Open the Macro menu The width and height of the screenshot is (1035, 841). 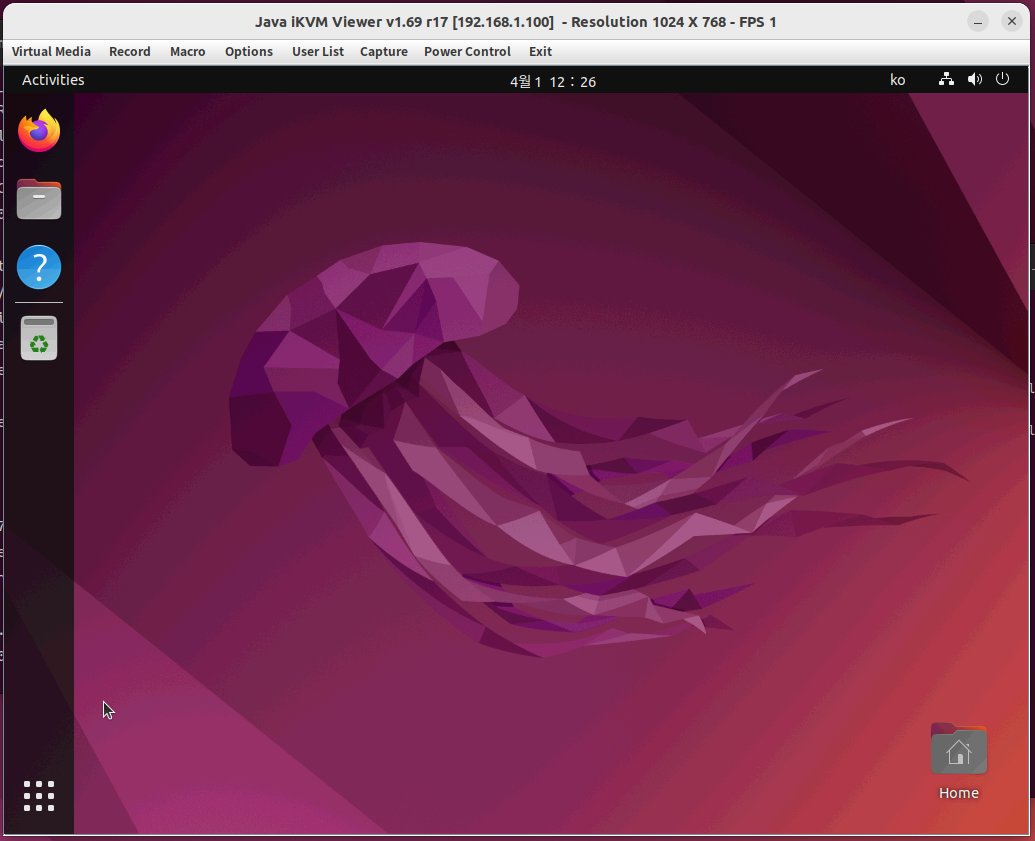(187, 51)
